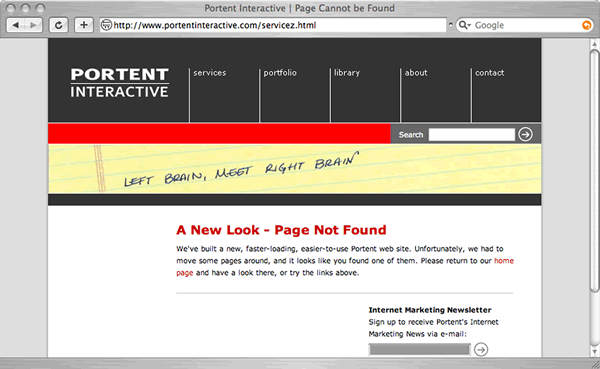The height and width of the screenshot is (369, 600).
Task: Click the window resize grip corner
Action: (595, 364)
